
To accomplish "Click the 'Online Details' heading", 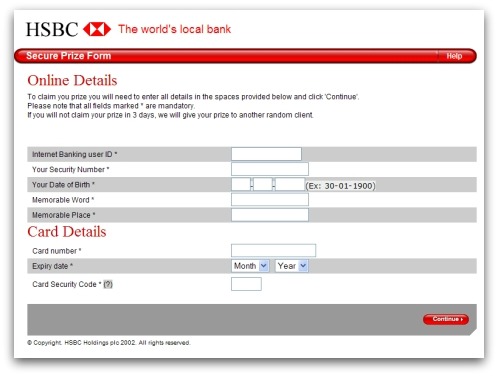I will tap(72, 80).
